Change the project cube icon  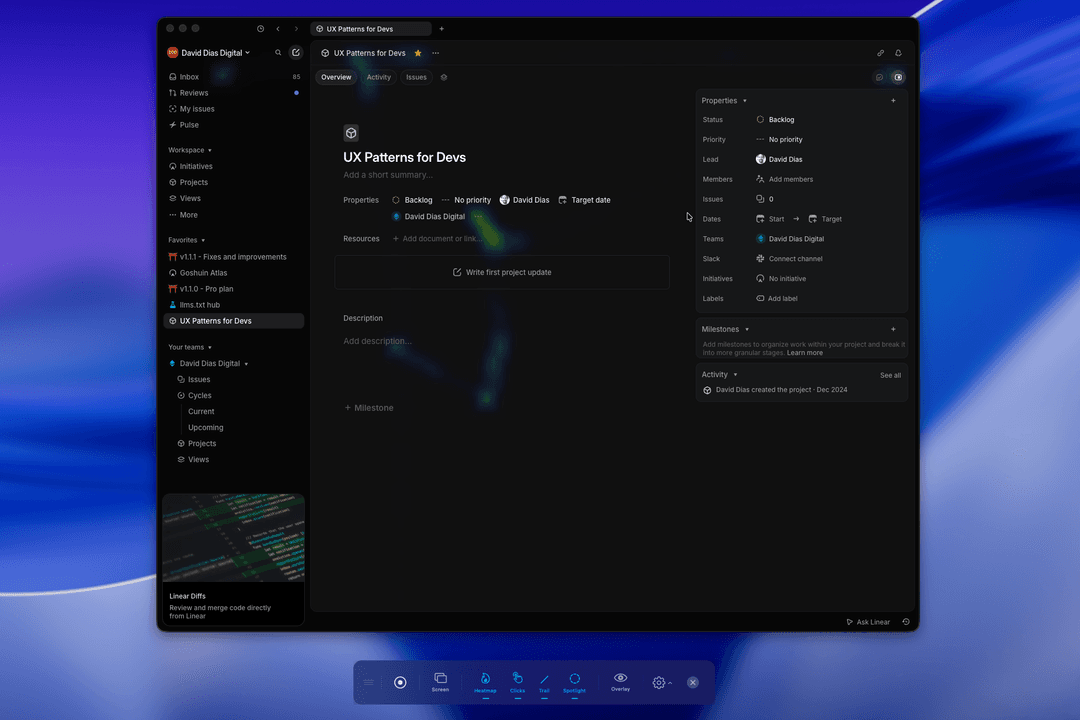[351, 133]
